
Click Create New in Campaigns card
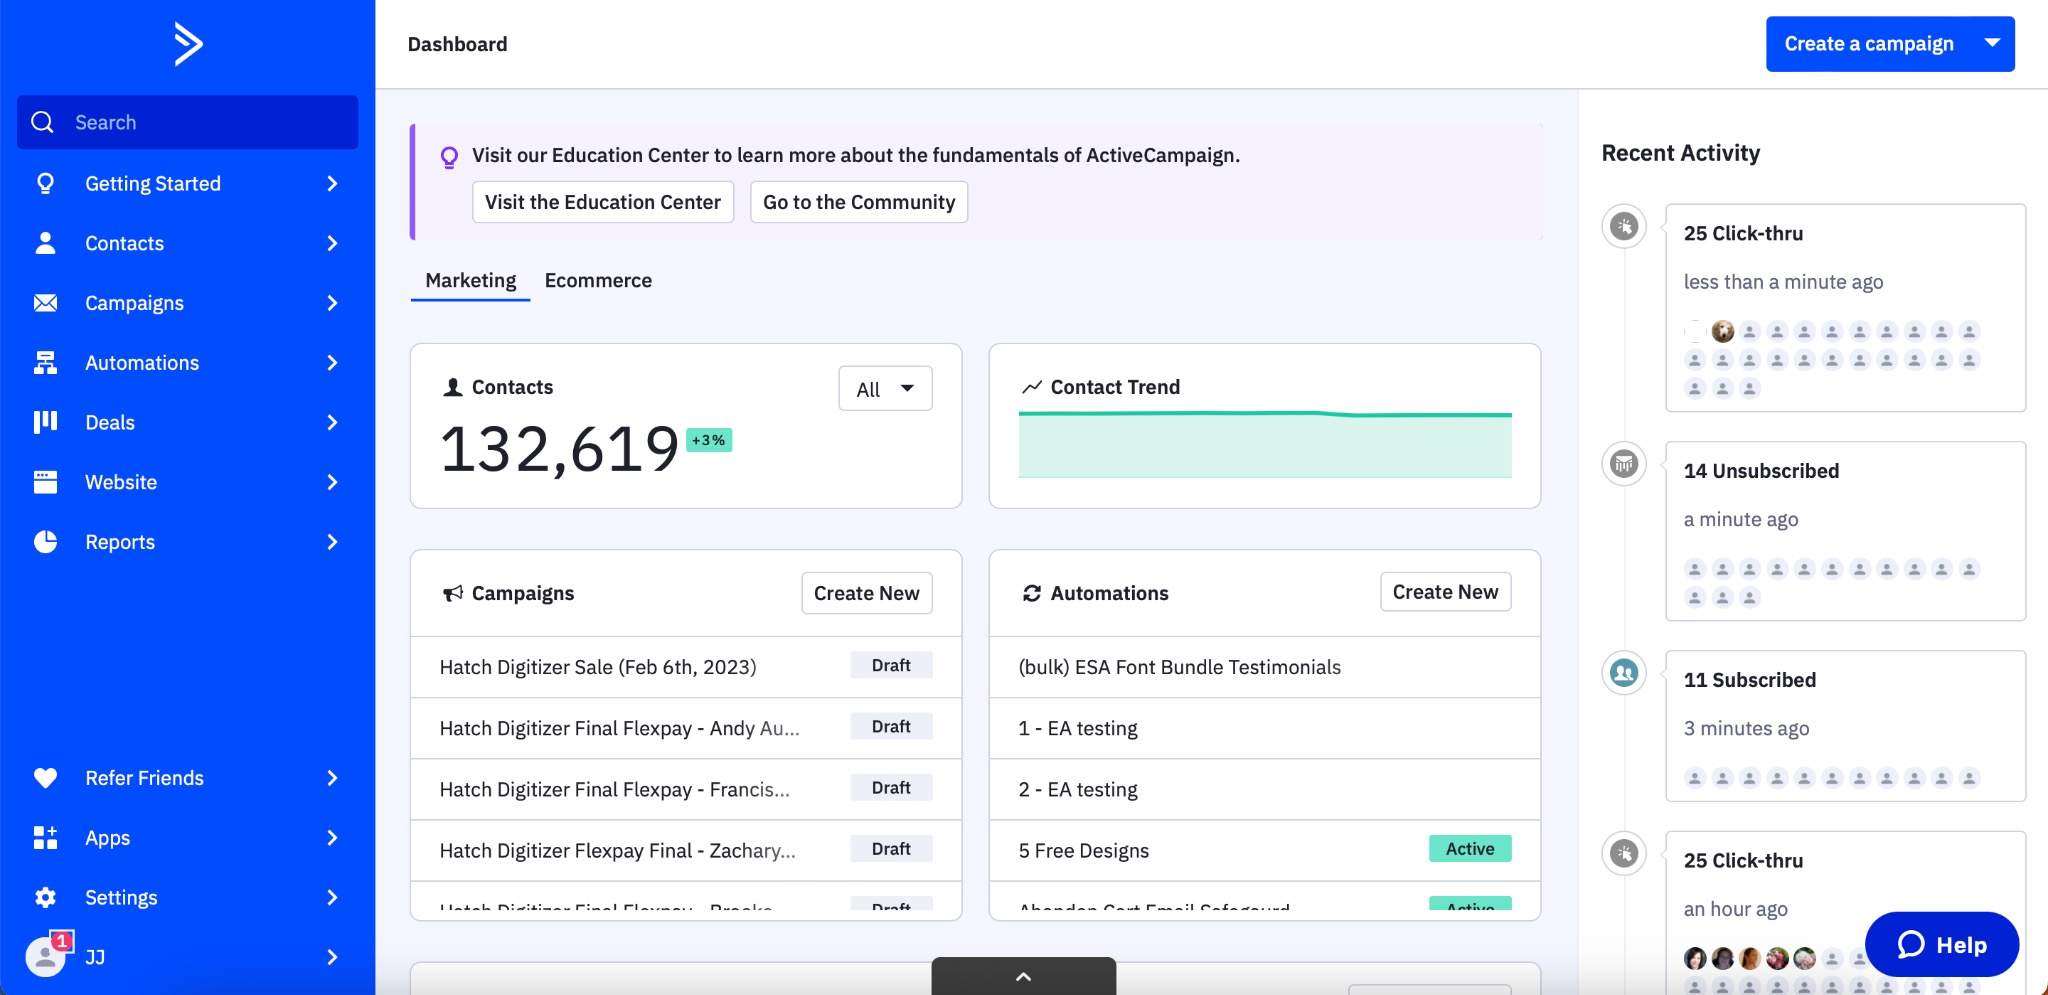[867, 593]
